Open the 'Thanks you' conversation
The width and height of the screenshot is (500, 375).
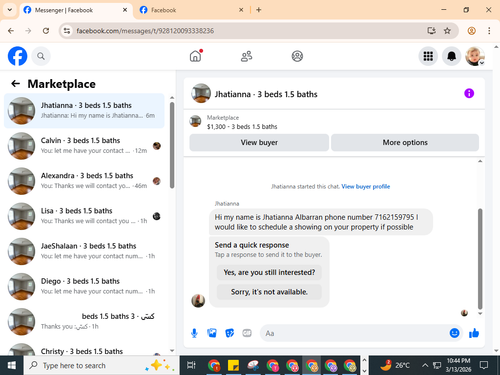pyautogui.click(x=84, y=322)
